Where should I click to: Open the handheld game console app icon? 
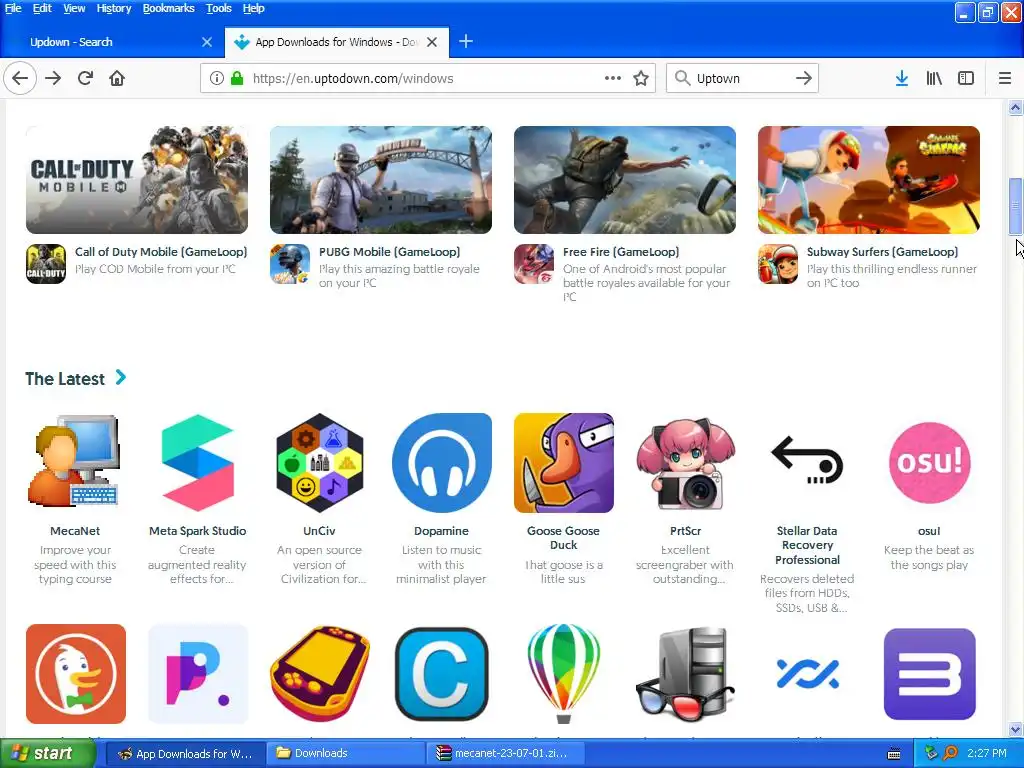[319, 673]
